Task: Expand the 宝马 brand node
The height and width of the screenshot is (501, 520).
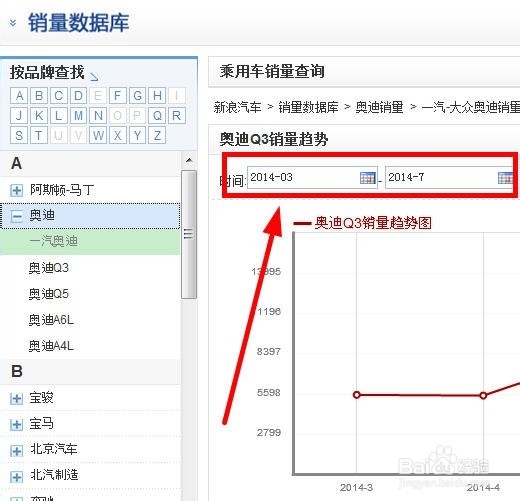Action: pos(16,425)
